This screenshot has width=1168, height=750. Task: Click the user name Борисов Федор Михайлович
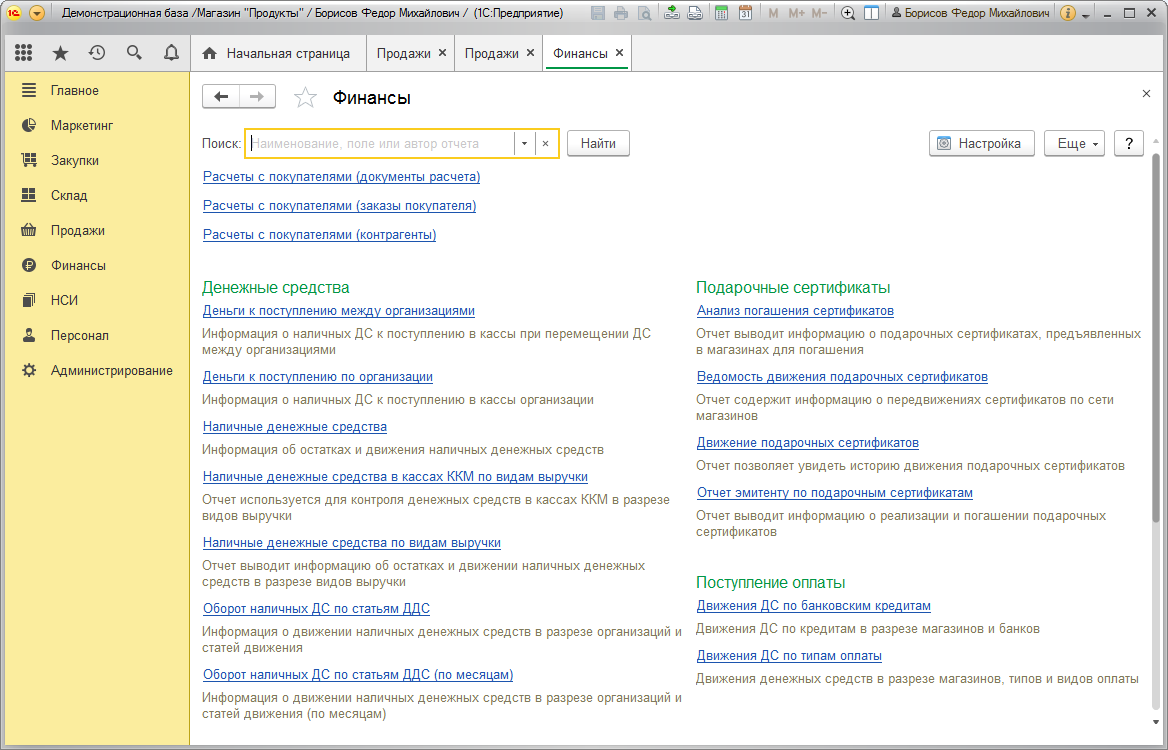(x=971, y=13)
